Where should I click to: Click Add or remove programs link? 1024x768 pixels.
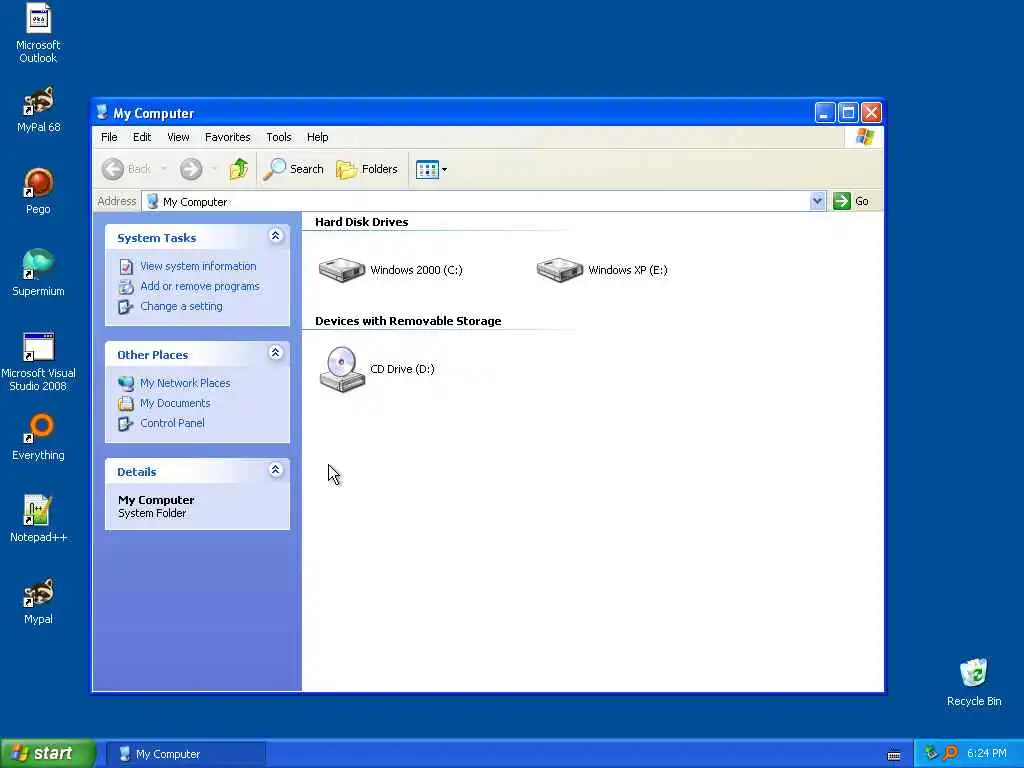[x=200, y=286]
